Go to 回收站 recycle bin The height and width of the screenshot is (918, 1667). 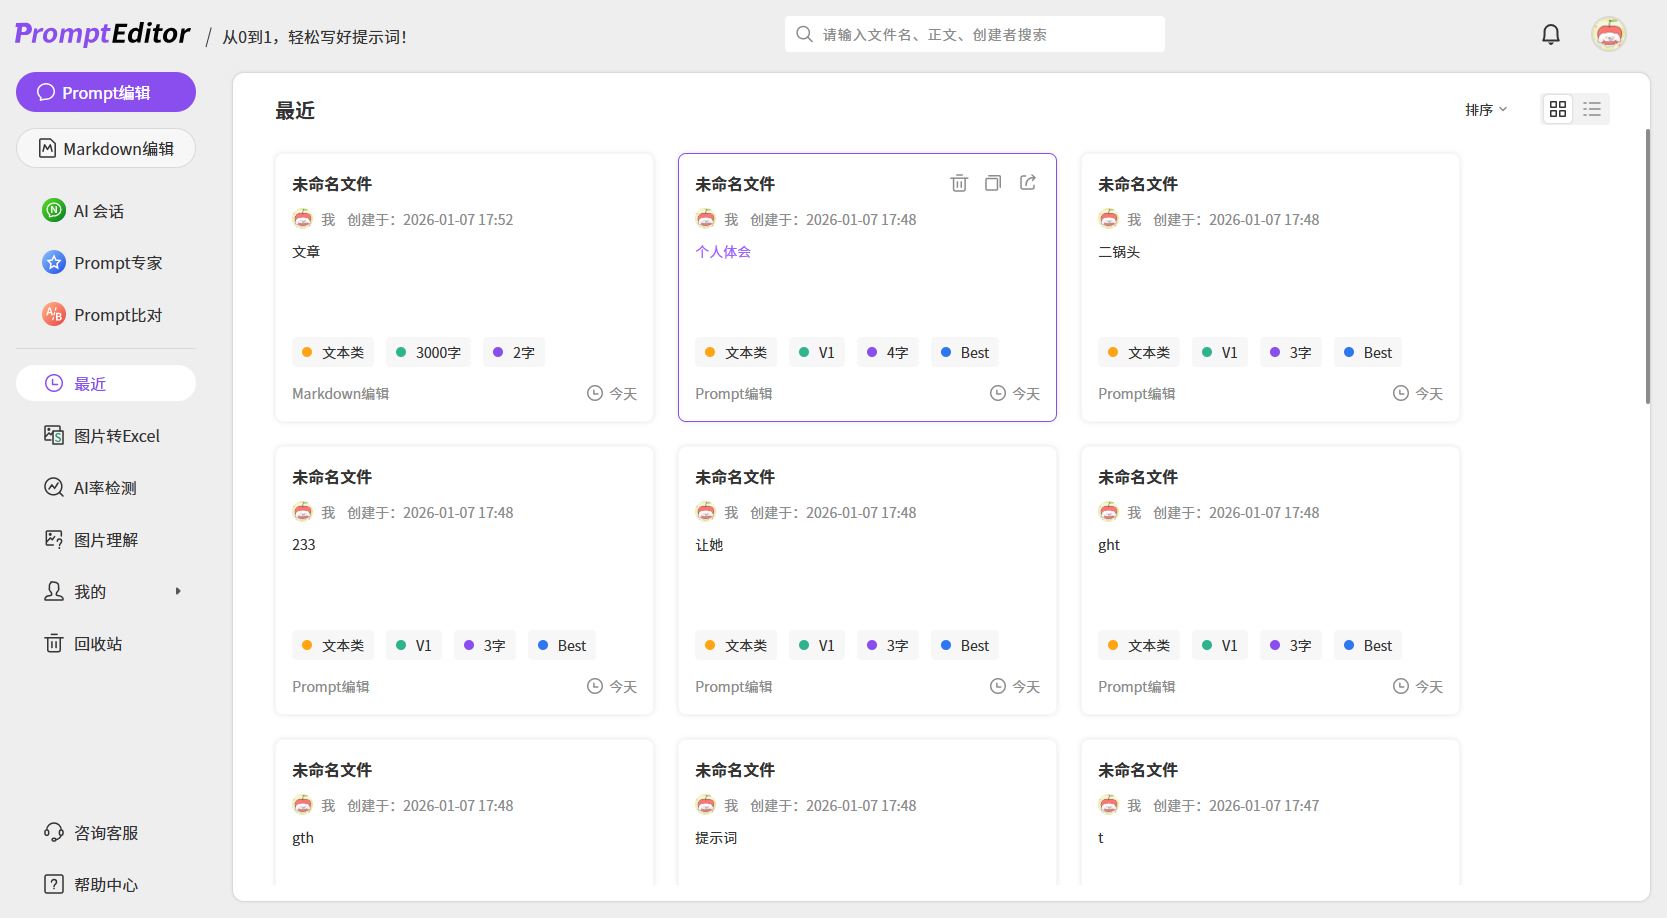click(x=98, y=644)
